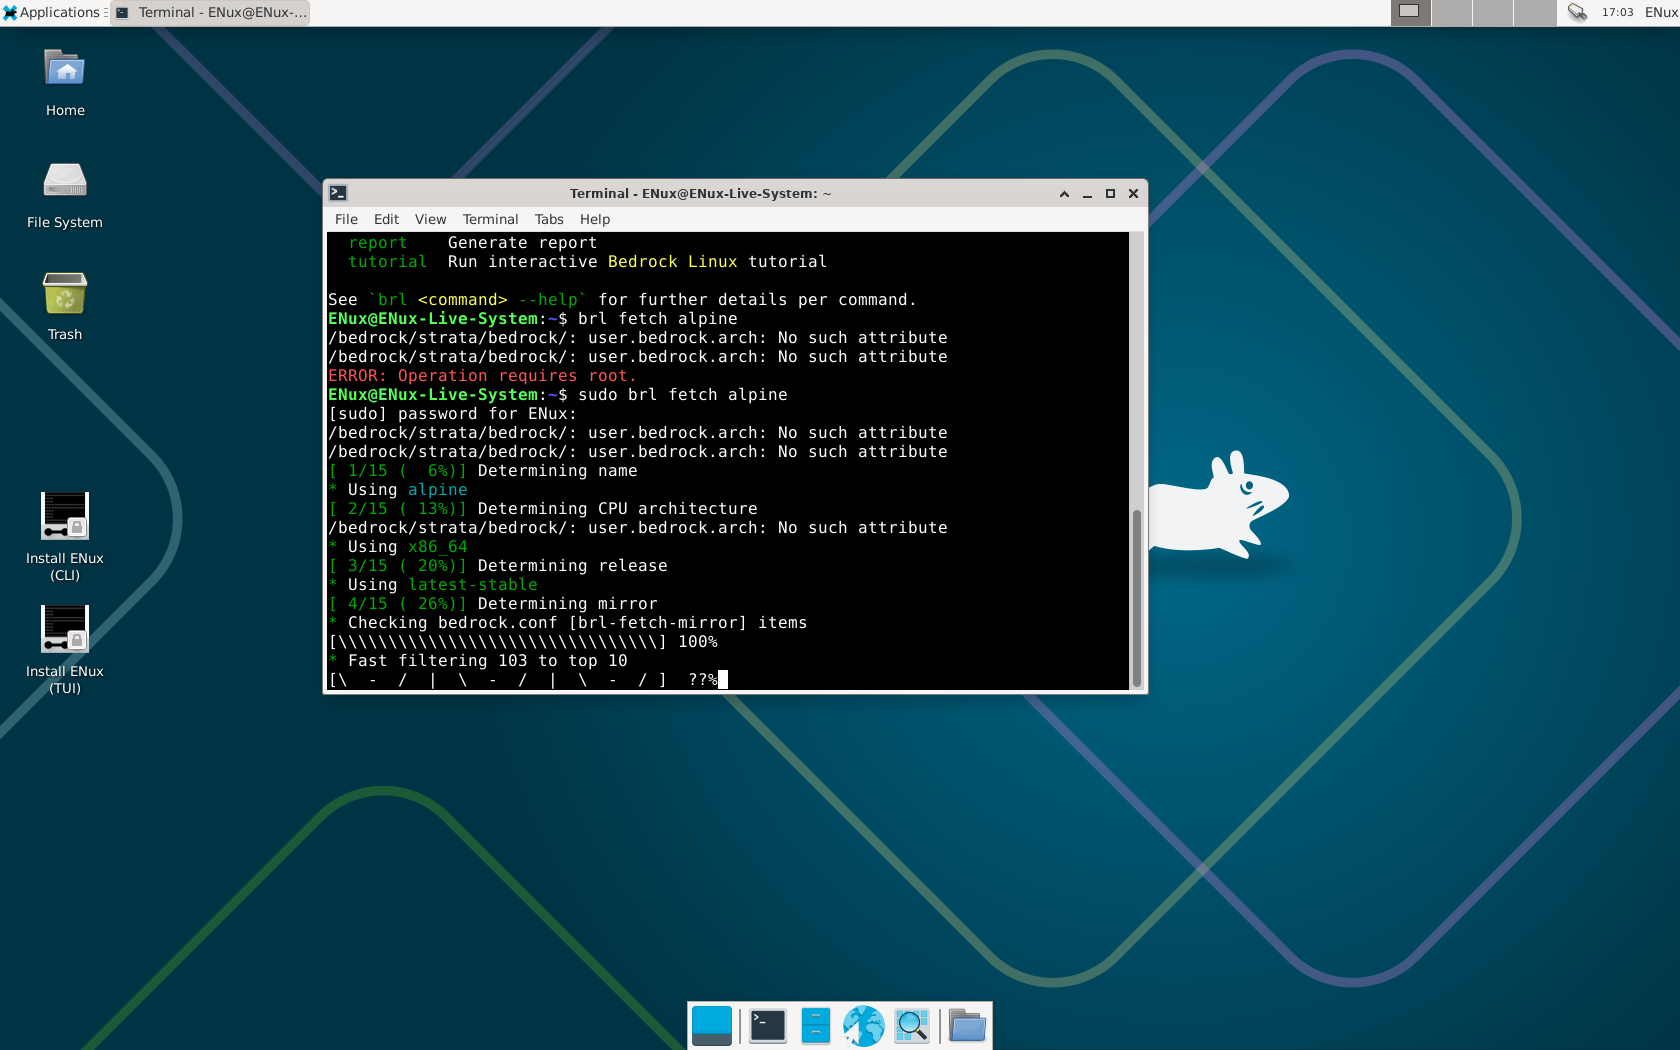Click ENux user label in top panel
This screenshot has width=1680, height=1050.
(x=1661, y=12)
